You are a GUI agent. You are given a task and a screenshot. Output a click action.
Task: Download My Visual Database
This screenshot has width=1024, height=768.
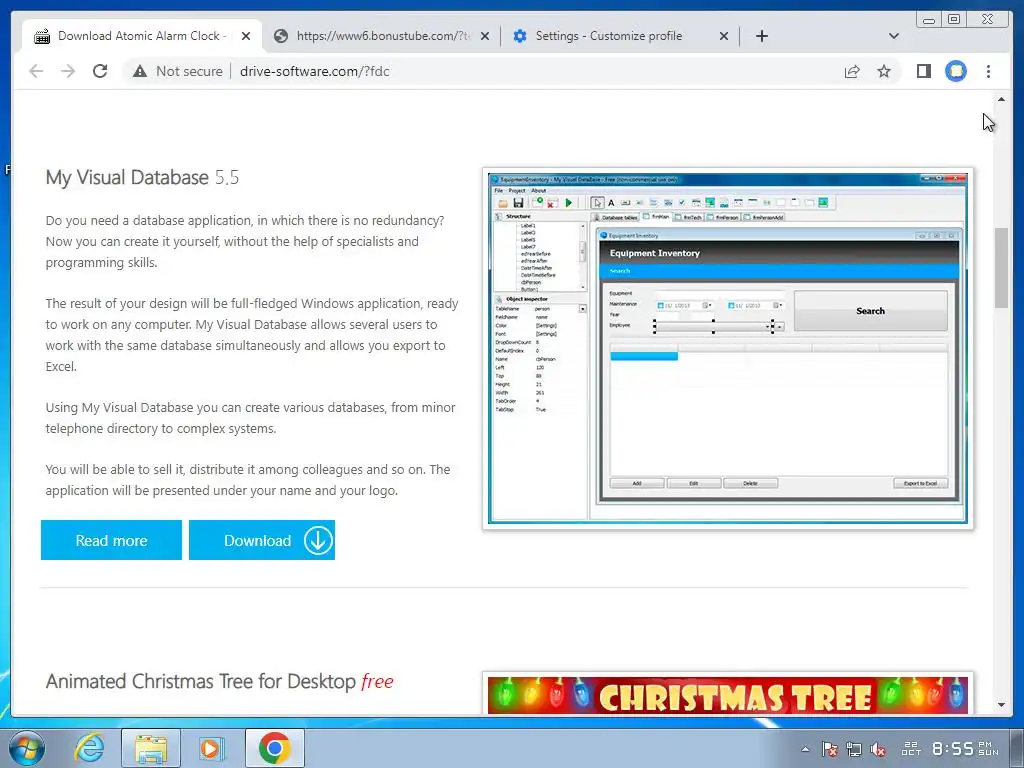(x=262, y=540)
